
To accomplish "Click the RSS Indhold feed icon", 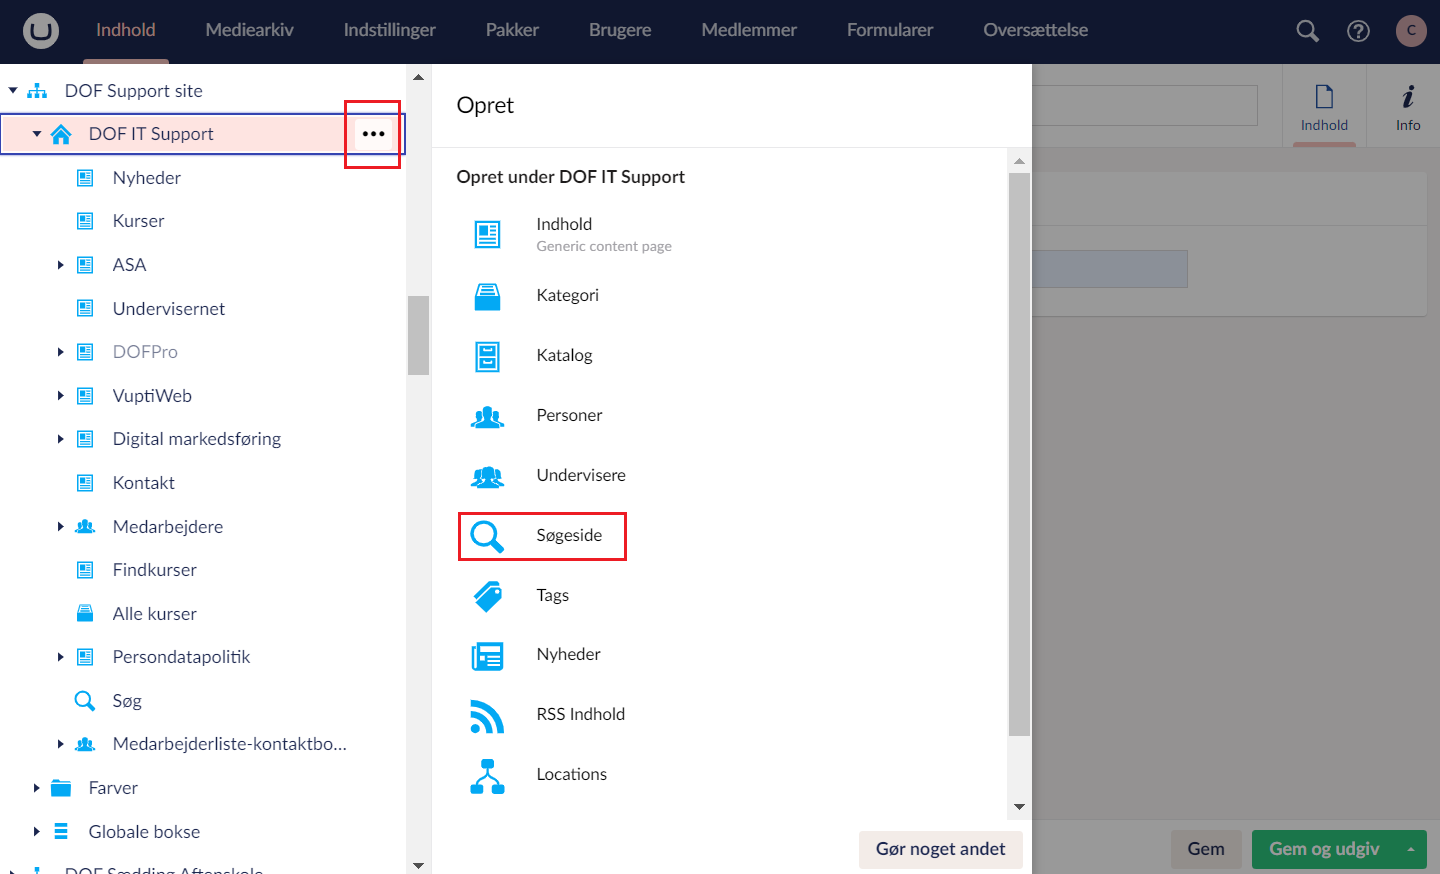I will point(487,715).
